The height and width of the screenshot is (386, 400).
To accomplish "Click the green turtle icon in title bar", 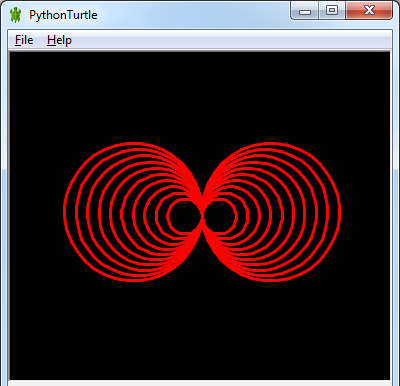I will tap(16, 15).
